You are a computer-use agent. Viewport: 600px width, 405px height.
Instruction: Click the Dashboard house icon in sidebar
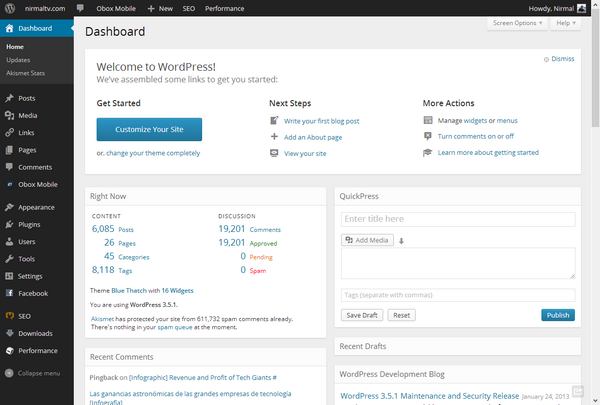coord(9,28)
